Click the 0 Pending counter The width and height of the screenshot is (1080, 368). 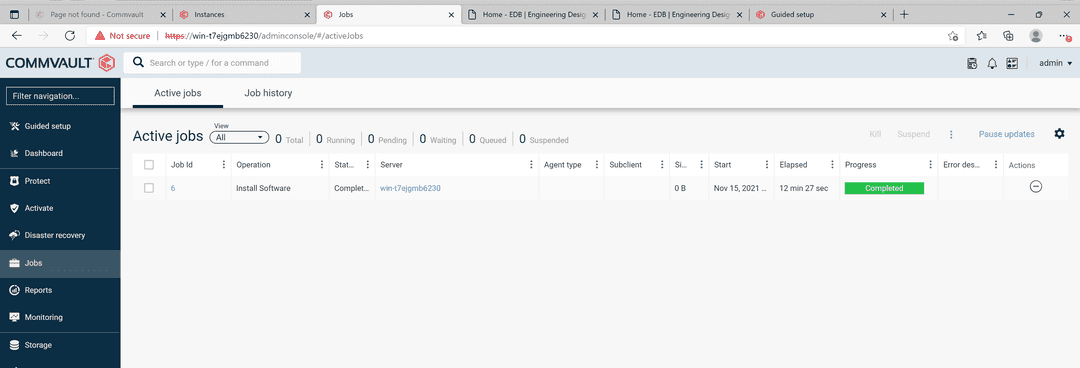pyautogui.click(x=387, y=139)
